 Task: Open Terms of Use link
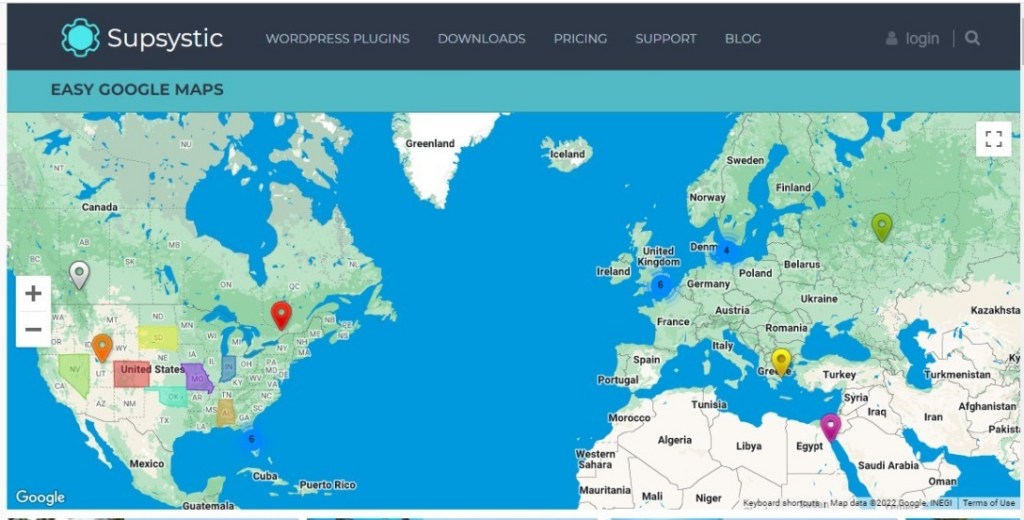[989, 503]
